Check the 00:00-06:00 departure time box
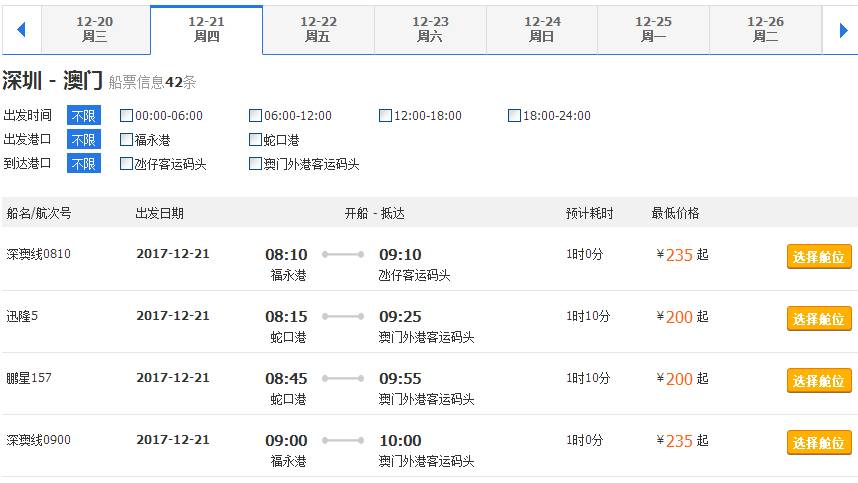 tap(126, 115)
